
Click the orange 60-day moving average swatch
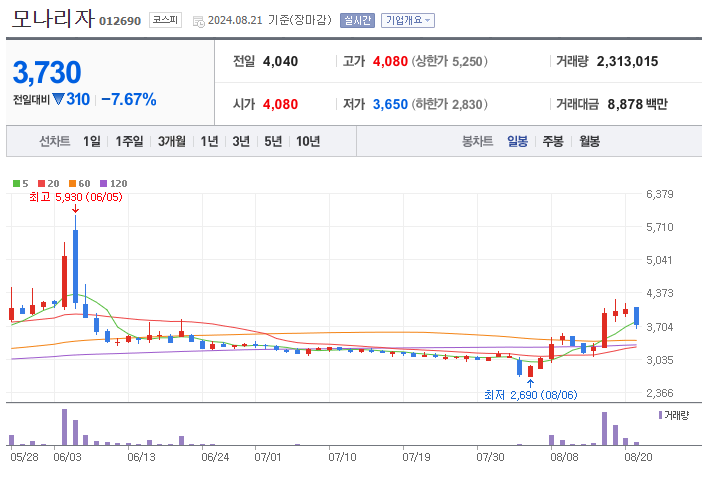click(73, 184)
